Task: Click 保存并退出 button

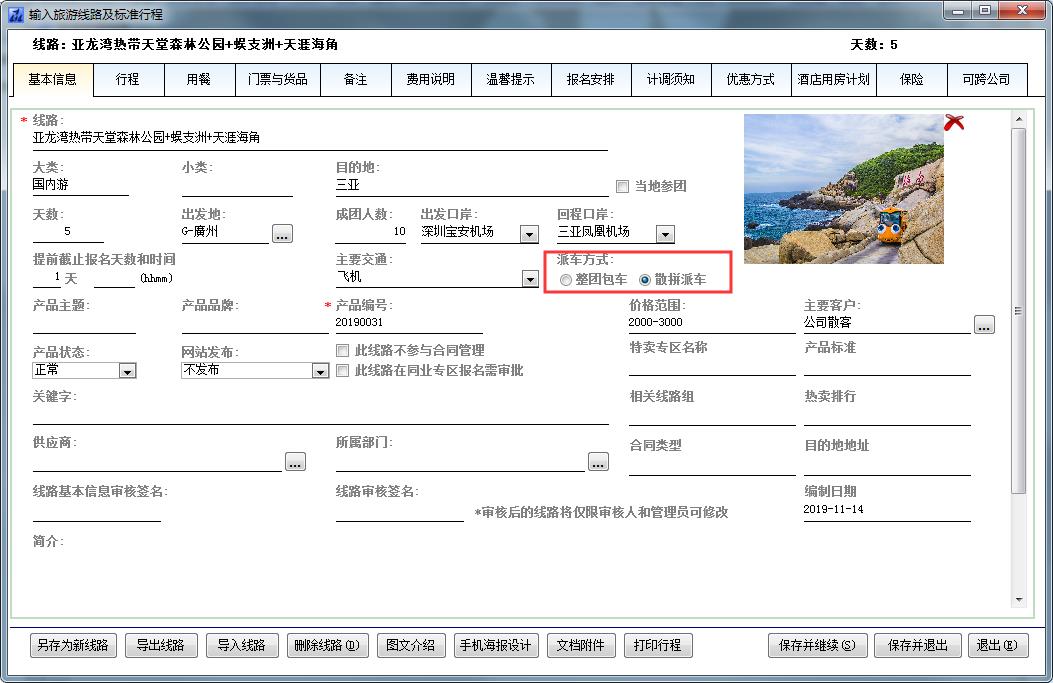Action: click(x=917, y=645)
